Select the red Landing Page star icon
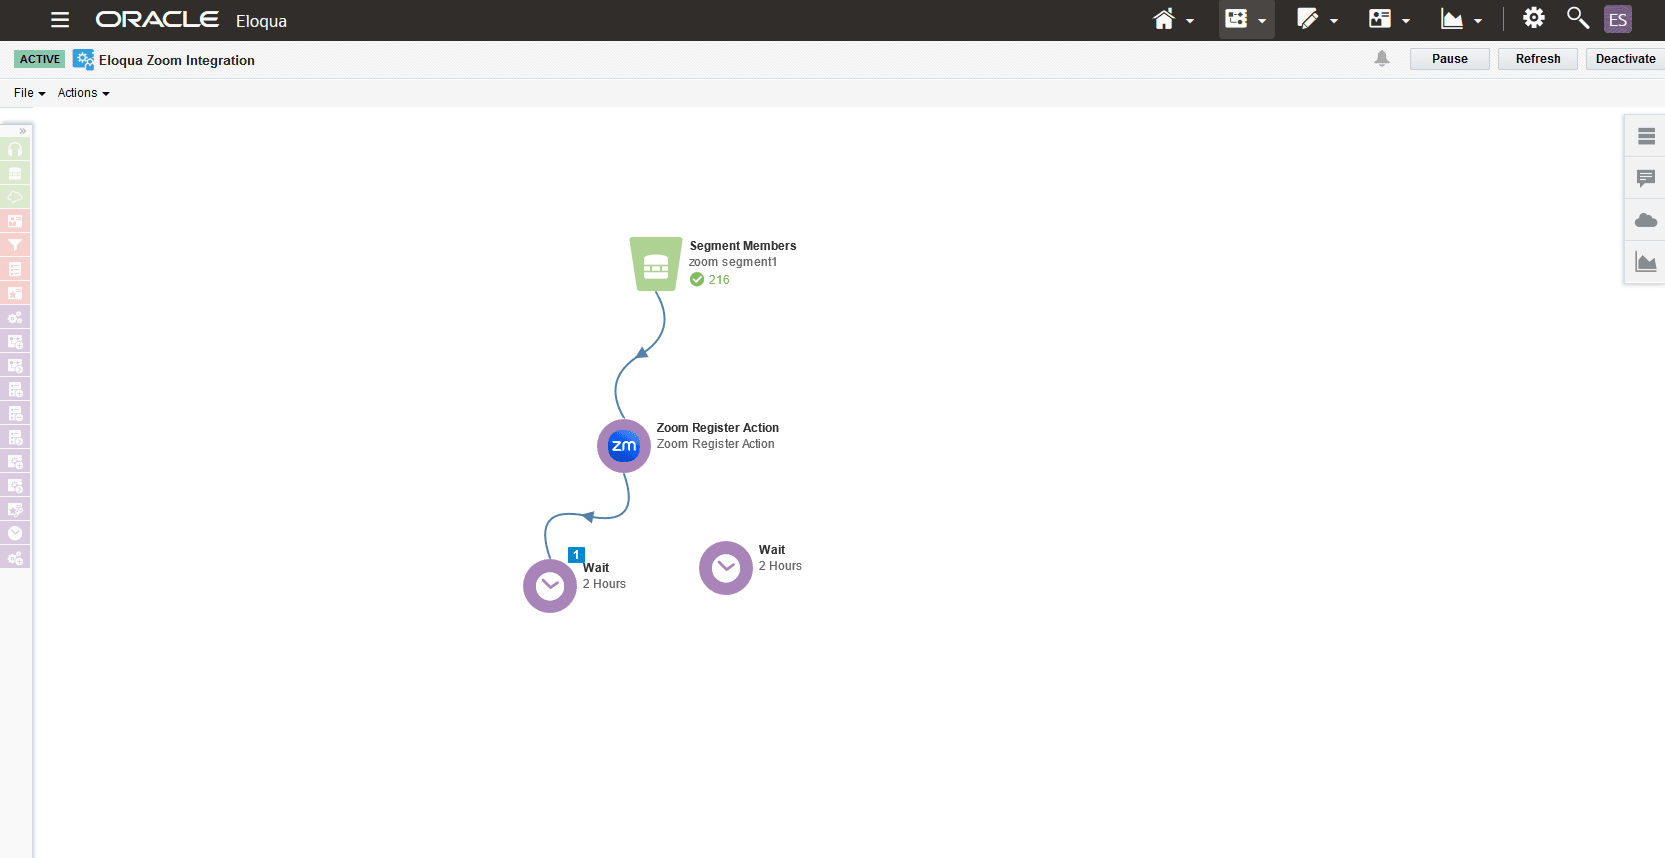1665x858 pixels. point(15,293)
